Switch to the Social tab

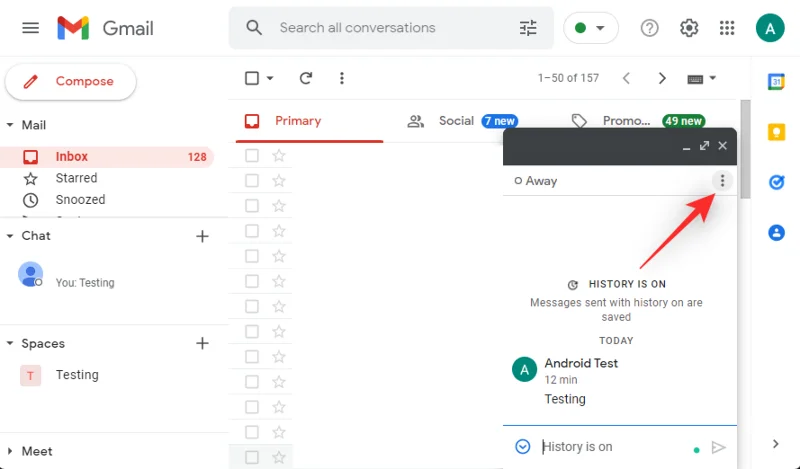(462, 121)
